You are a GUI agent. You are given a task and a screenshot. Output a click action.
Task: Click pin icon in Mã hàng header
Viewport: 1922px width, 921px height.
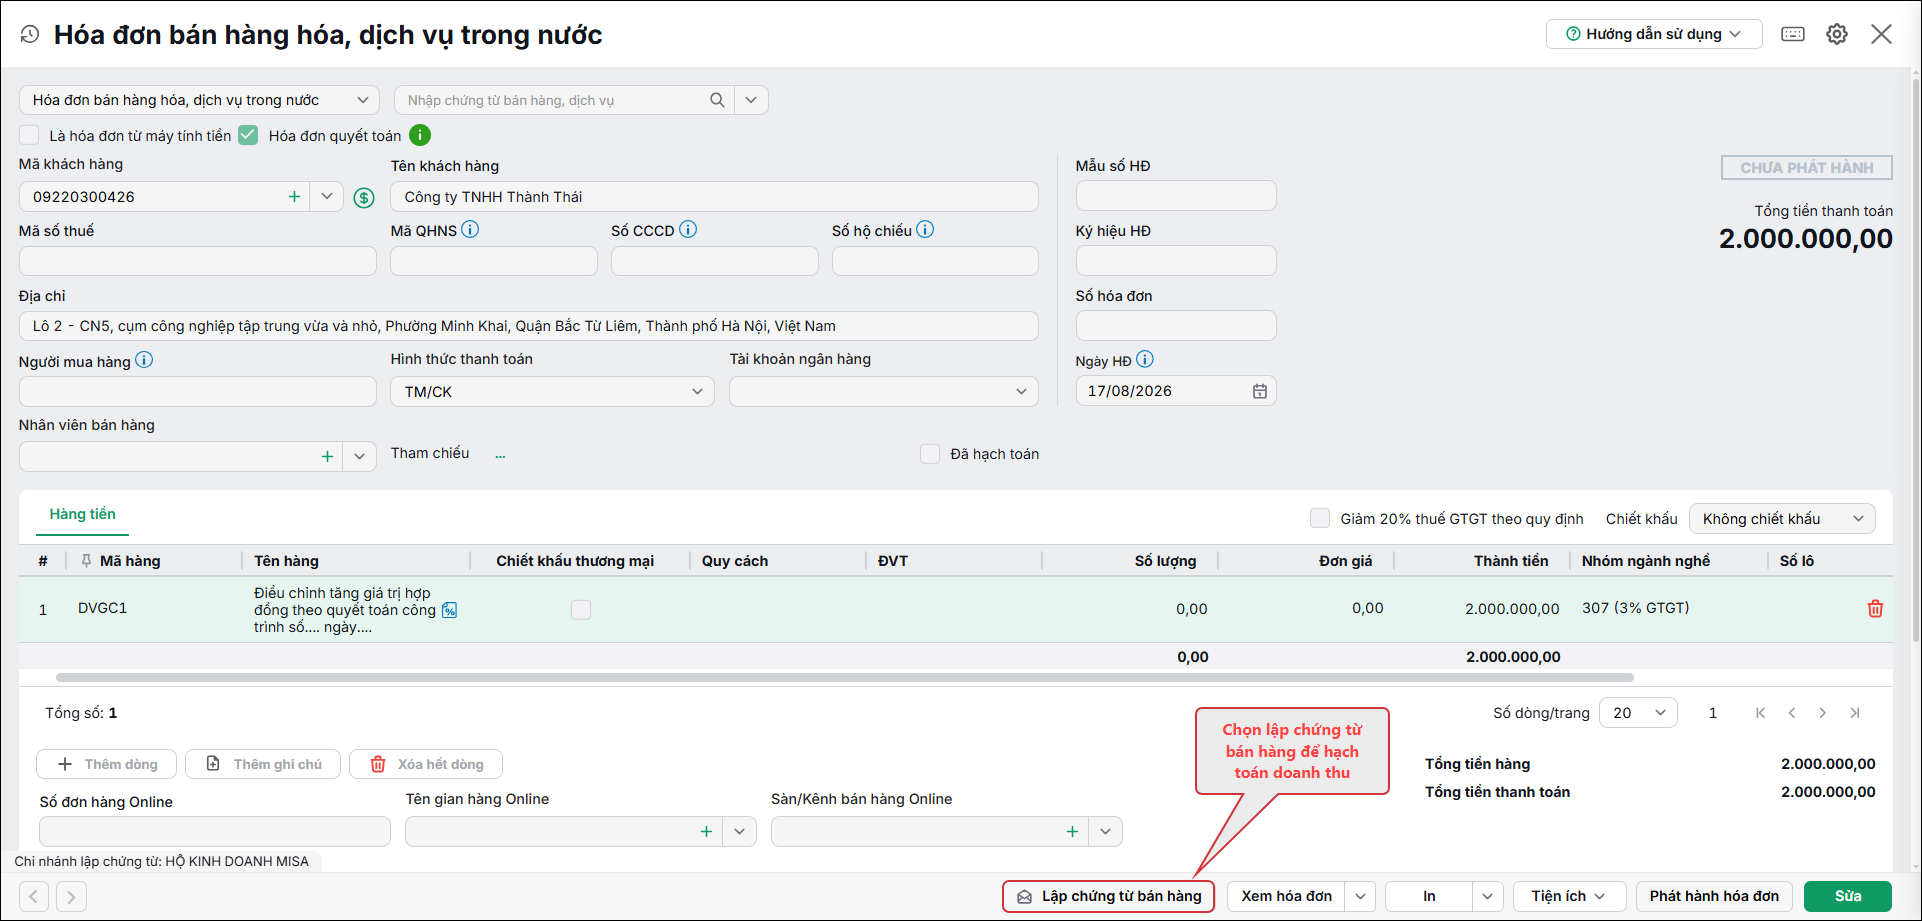(x=86, y=560)
